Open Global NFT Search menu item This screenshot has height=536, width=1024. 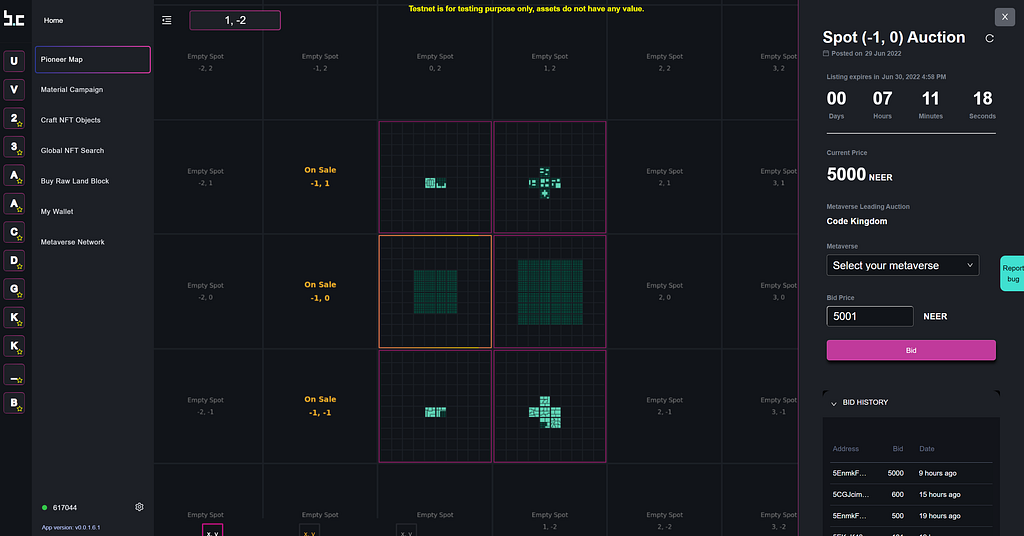tap(72, 150)
